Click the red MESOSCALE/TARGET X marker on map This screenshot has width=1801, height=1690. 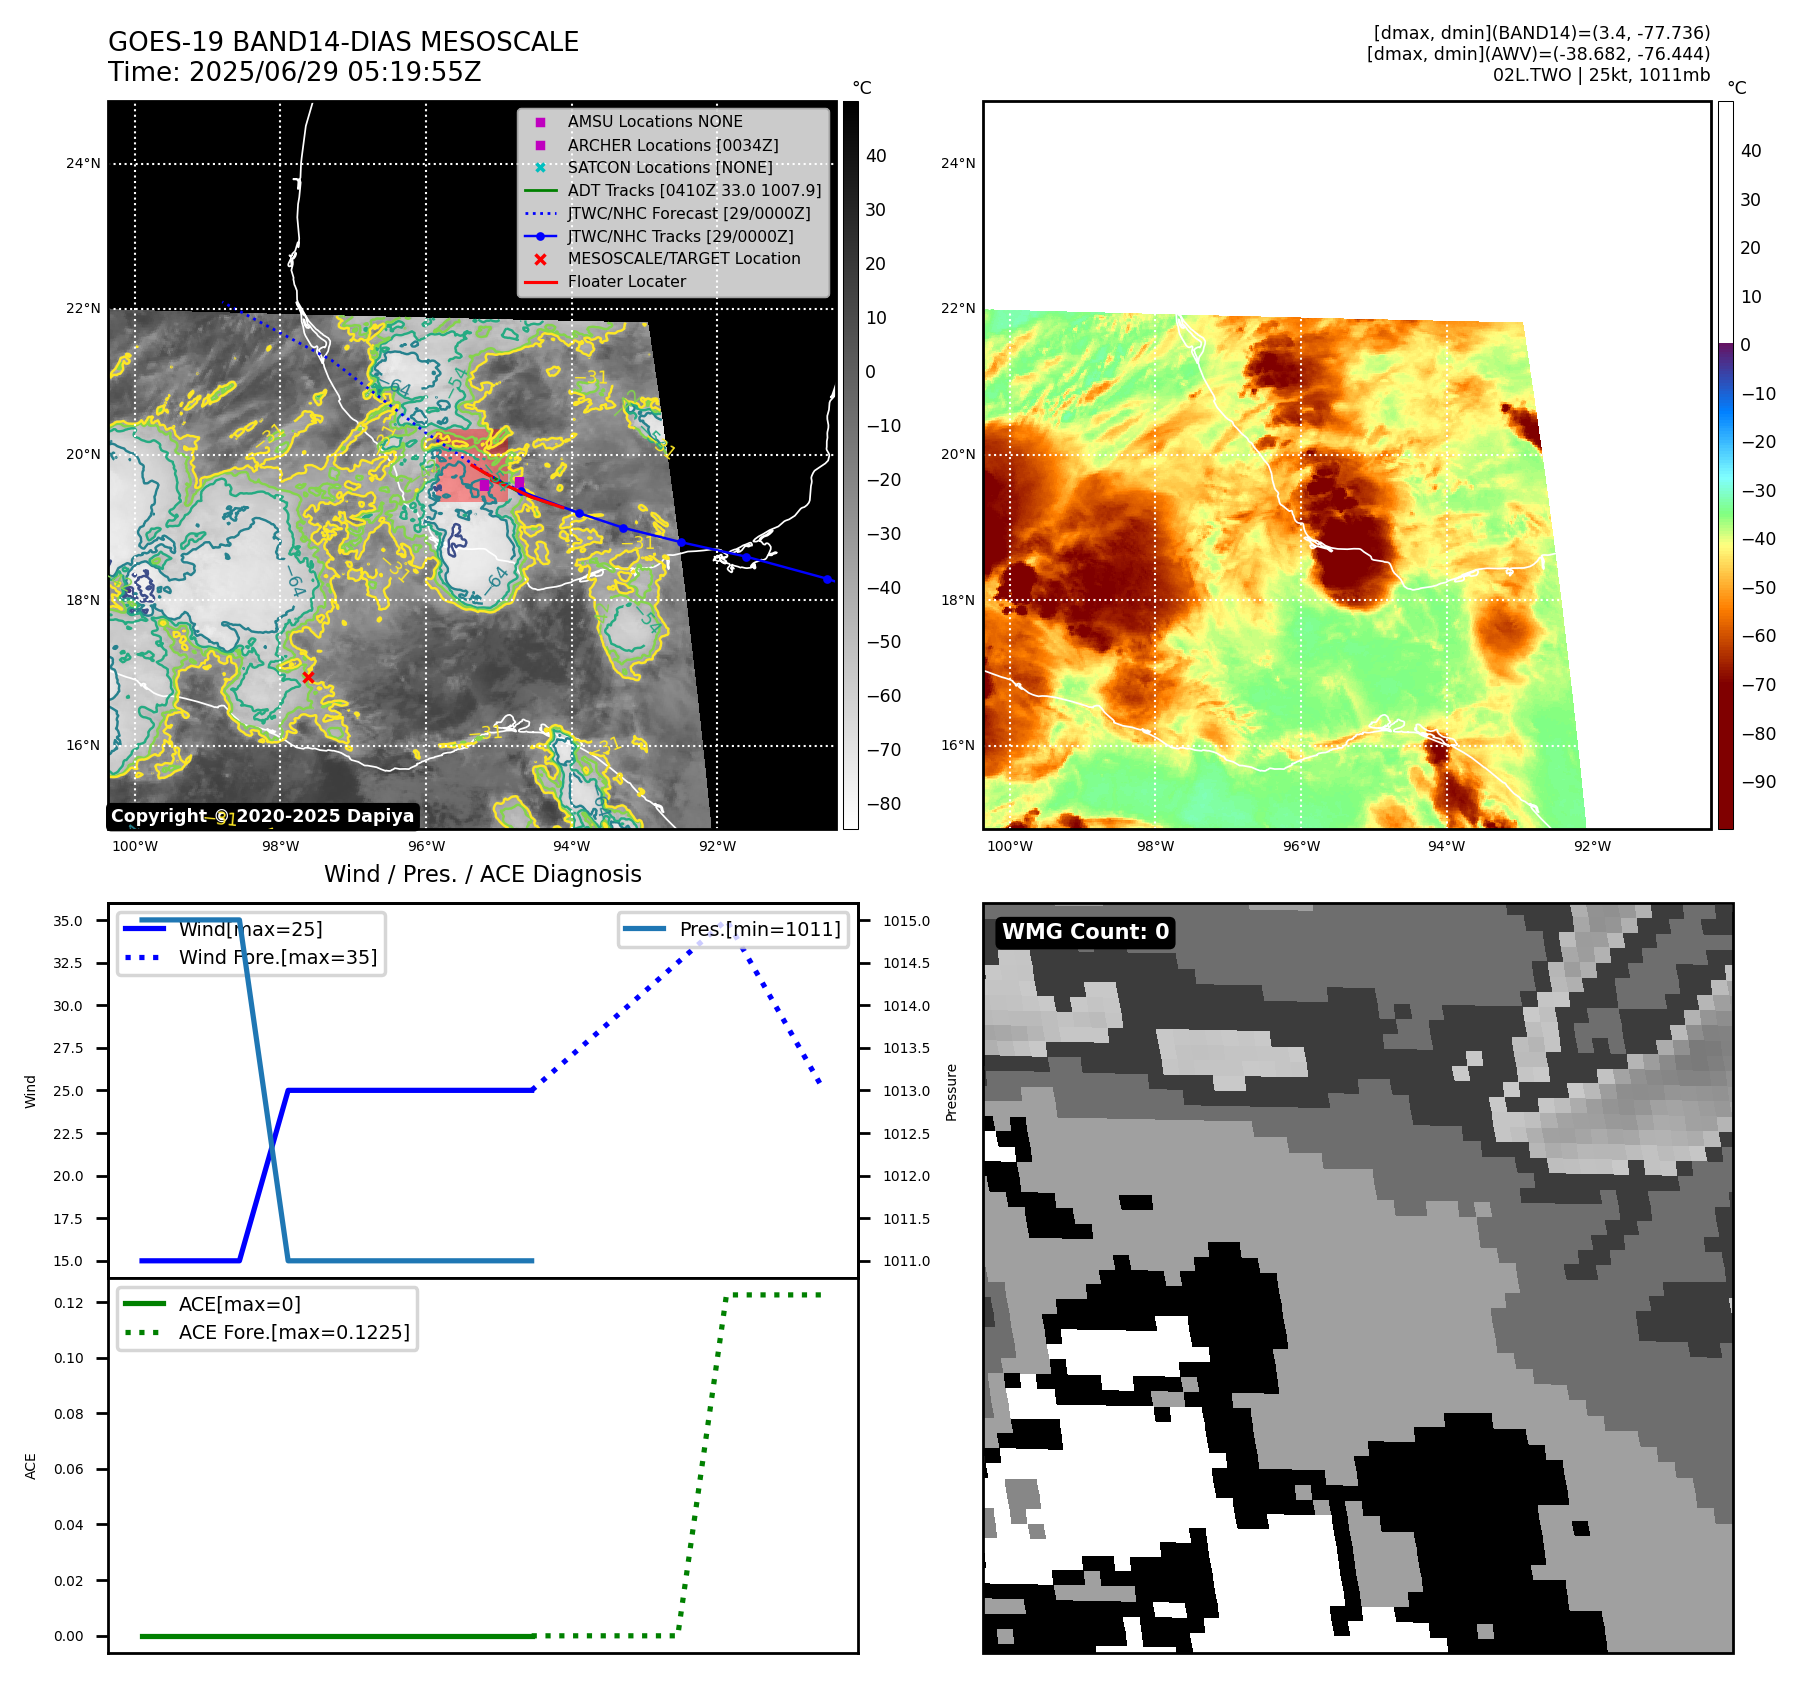(308, 677)
